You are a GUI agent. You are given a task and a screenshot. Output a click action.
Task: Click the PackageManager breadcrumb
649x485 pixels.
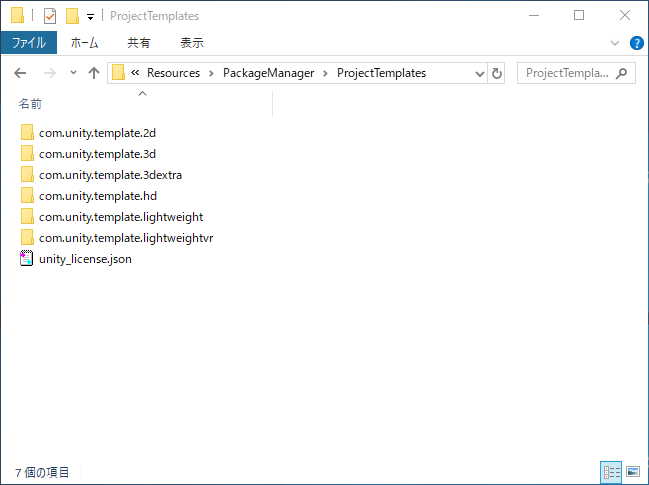(268, 73)
